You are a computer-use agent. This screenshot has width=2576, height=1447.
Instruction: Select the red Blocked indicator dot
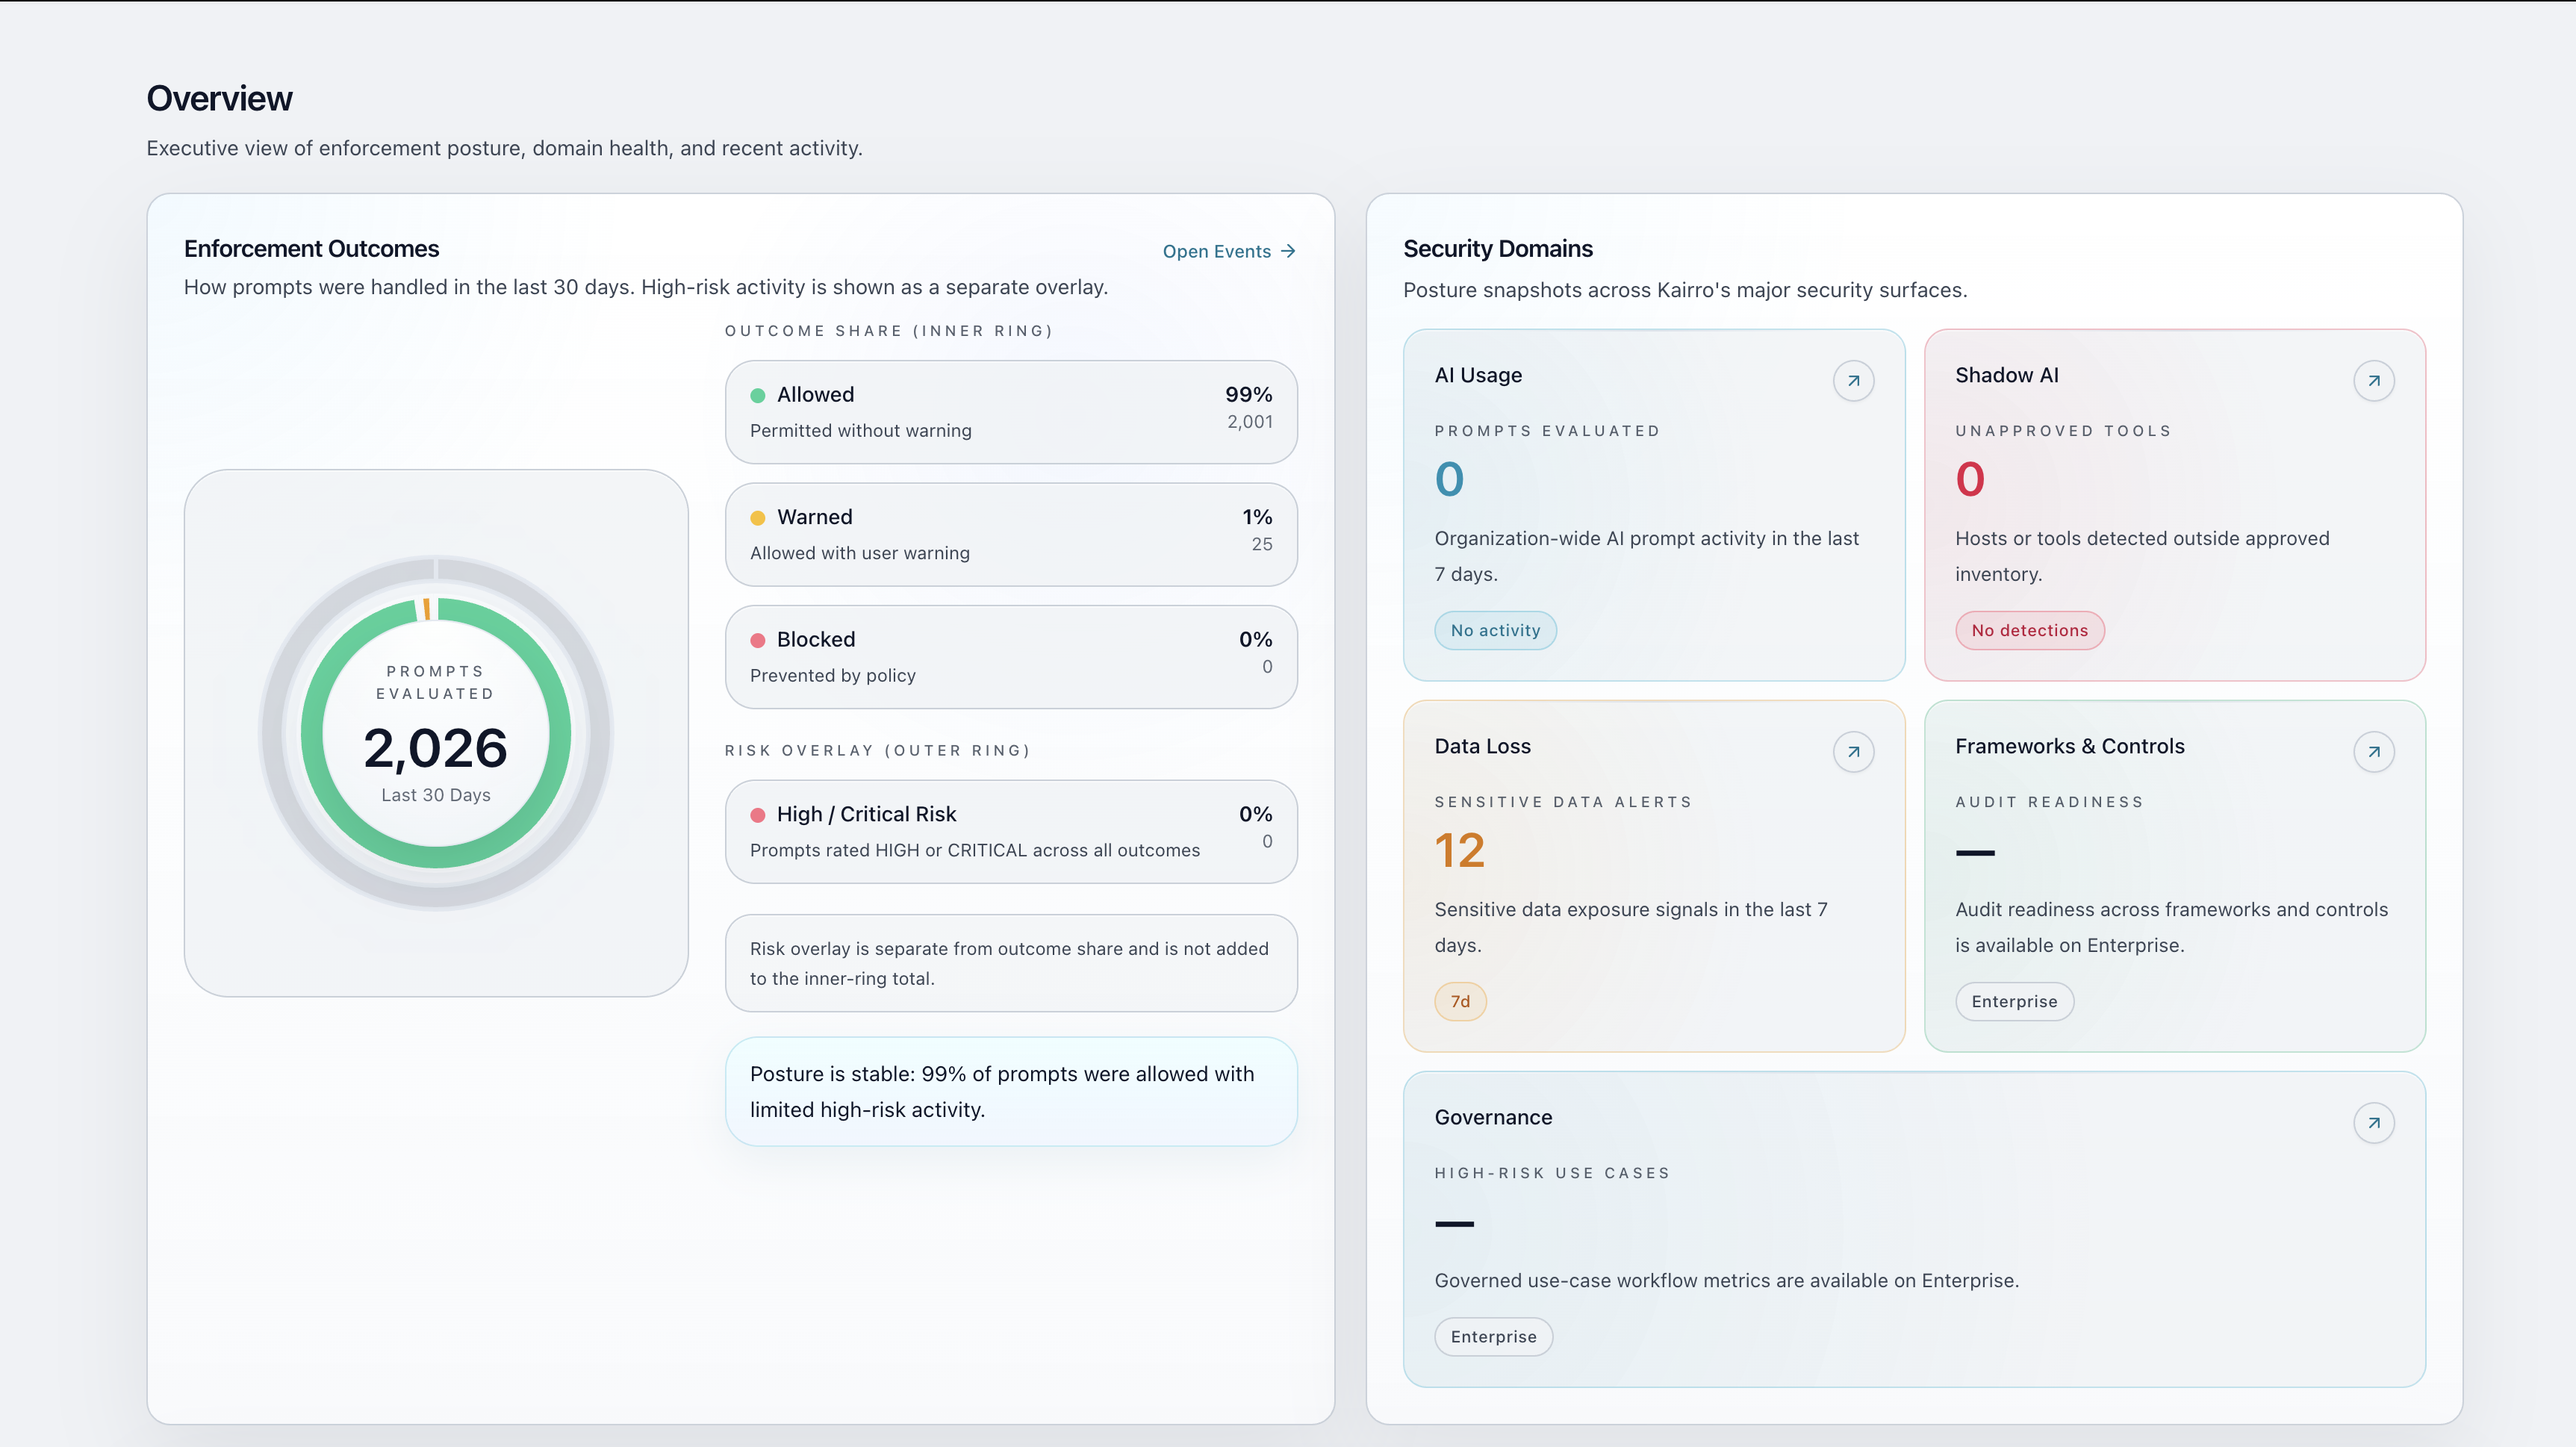click(759, 640)
